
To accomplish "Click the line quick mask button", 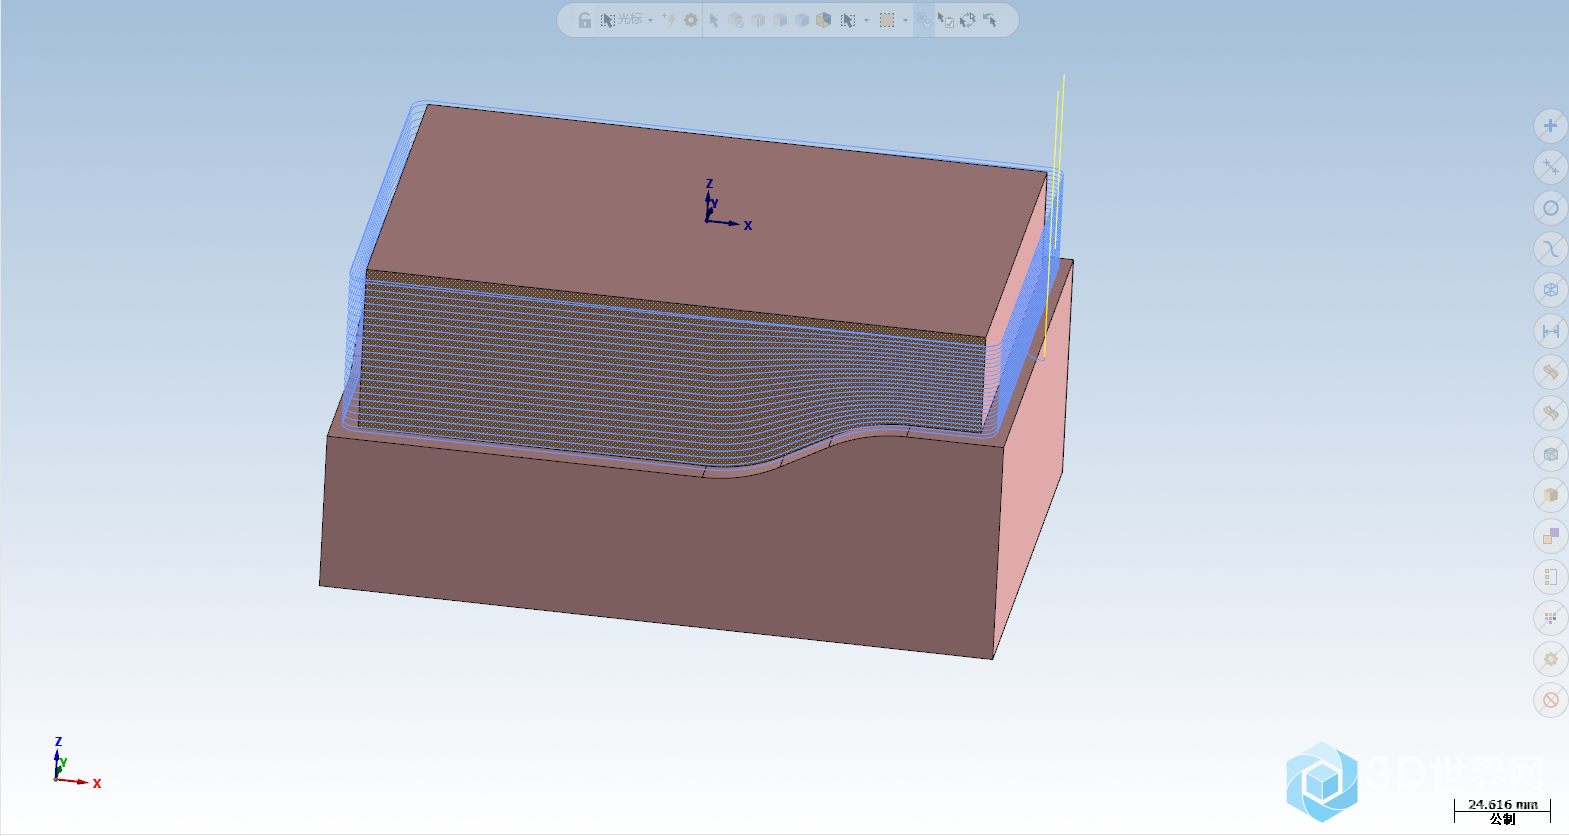I will click(1550, 167).
